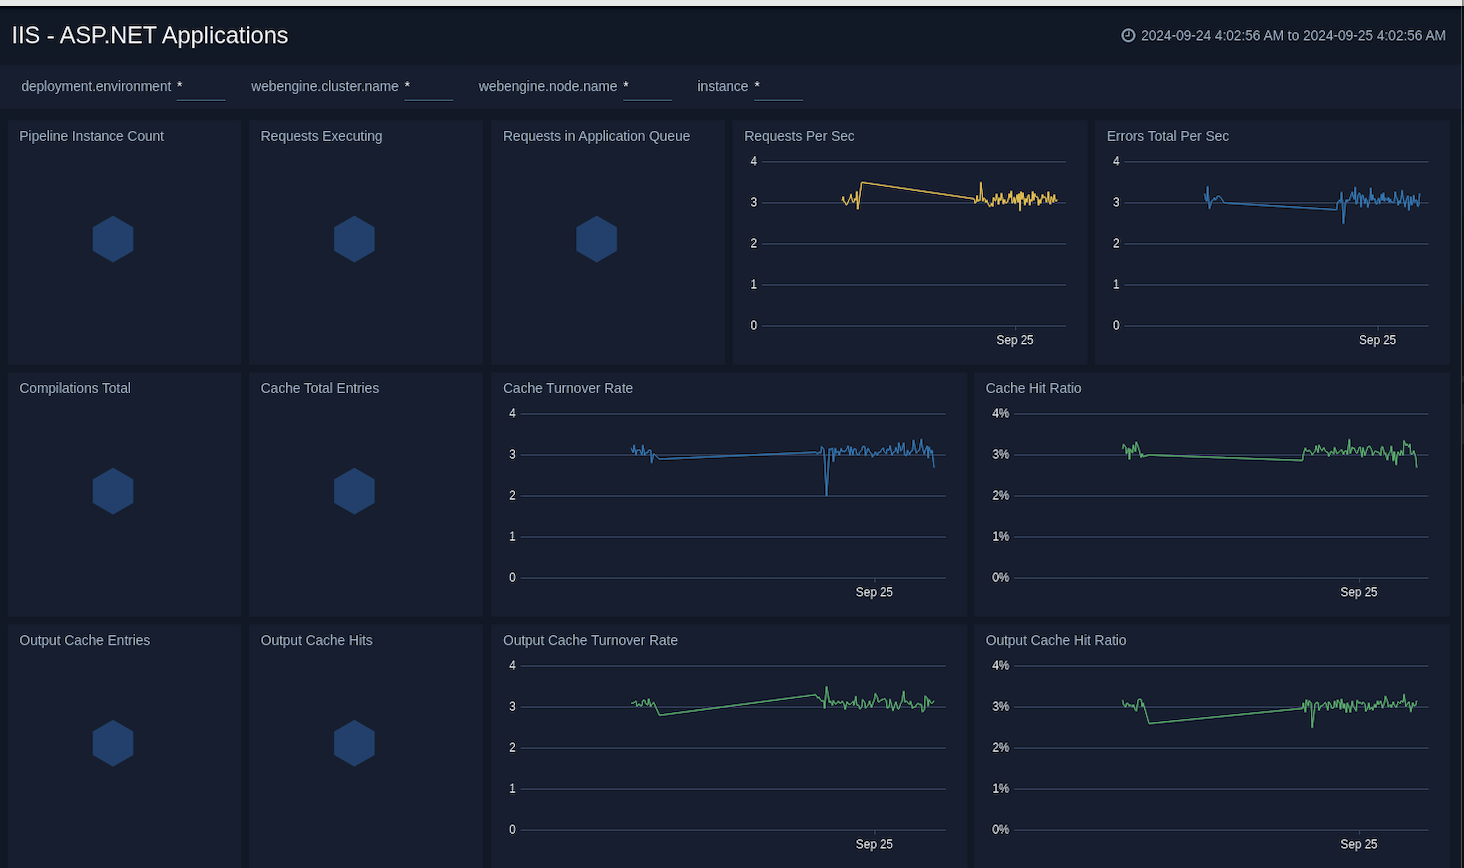Click the Compilations Total panel title

75,388
